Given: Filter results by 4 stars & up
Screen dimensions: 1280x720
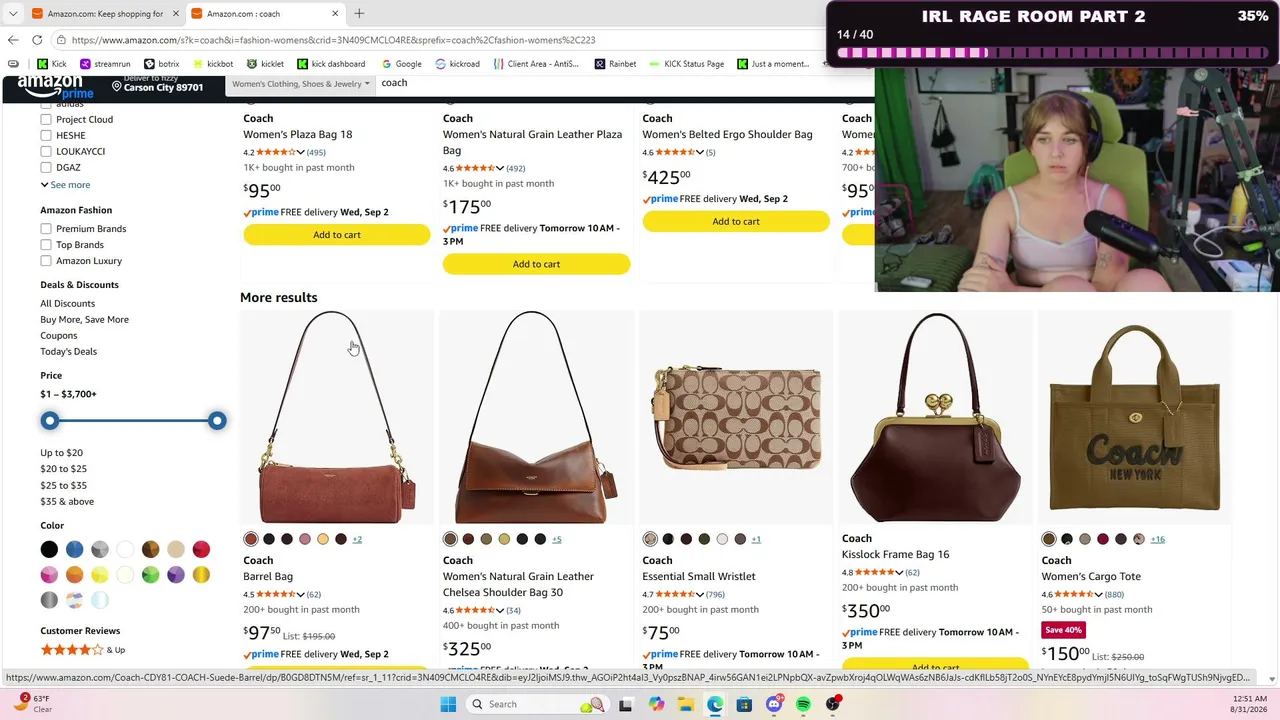Looking at the screenshot, I should tap(83, 650).
